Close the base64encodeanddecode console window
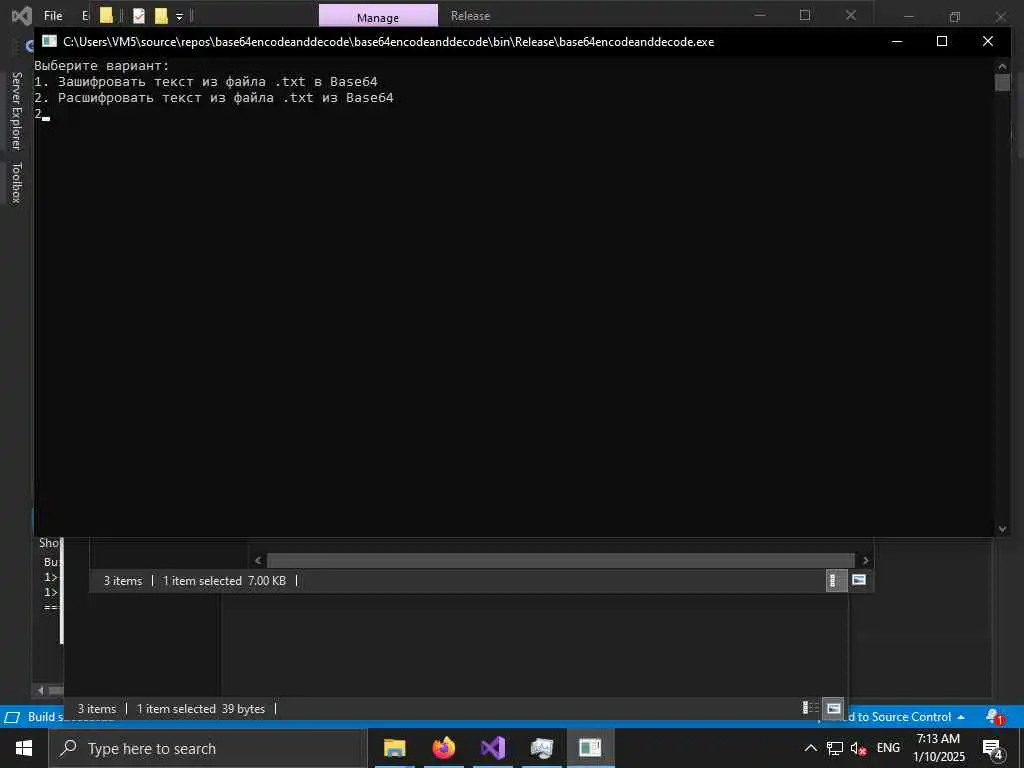Screen dimensions: 1024x768 [987, 41]
